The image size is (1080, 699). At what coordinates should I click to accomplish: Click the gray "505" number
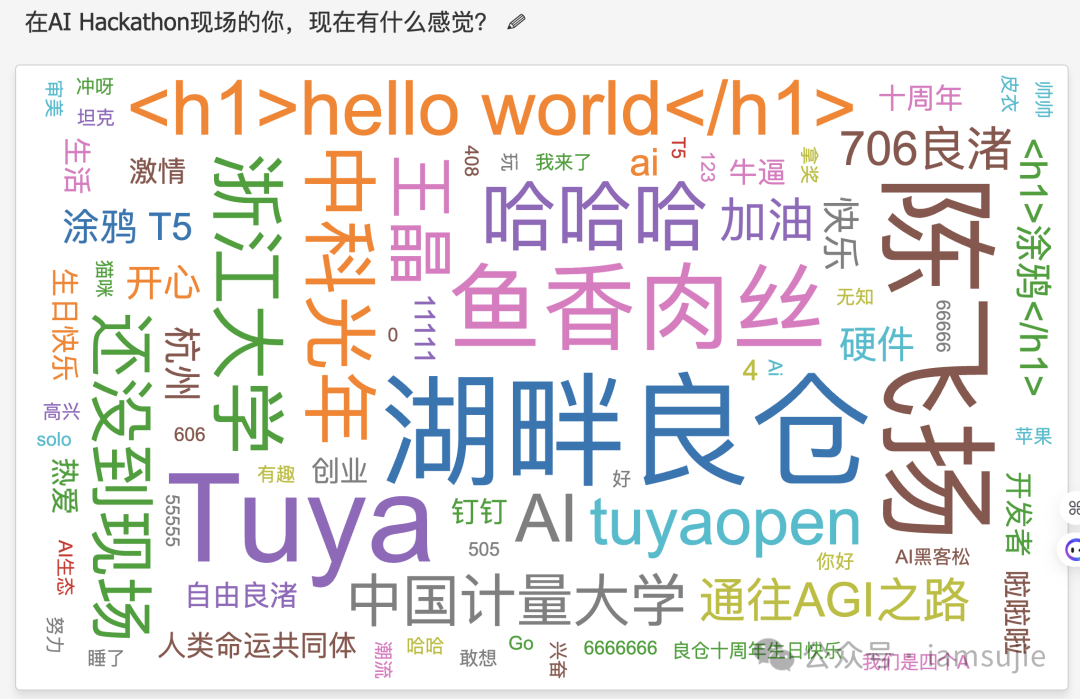(x=484, y=550)
